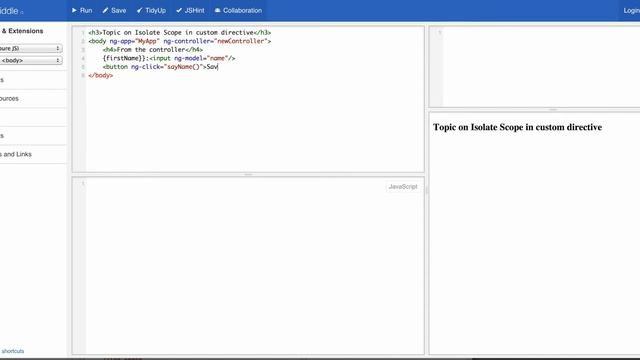Expand the Frameworks & Extensions section
640x360 pixels.
(x=22, y=31)
